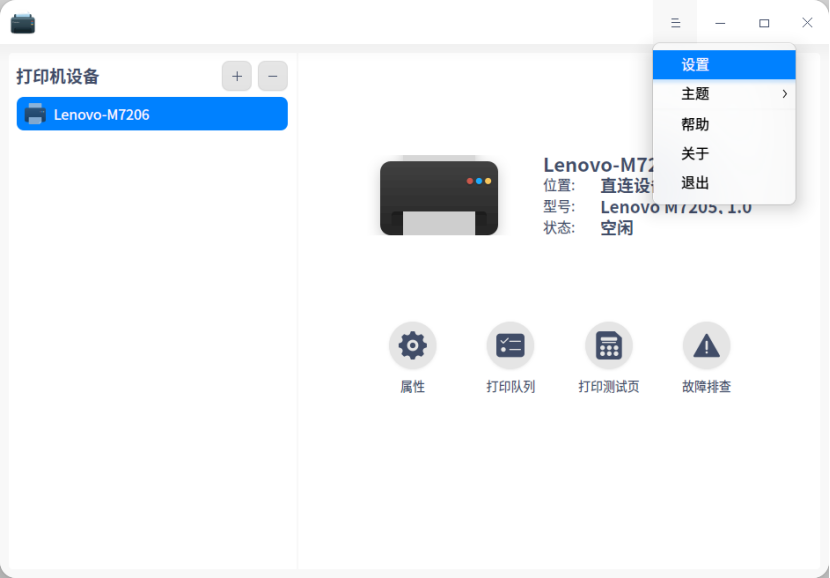Minimize the printer manager window
Image resolution: width=830 pixels, height=578 pixels.
pos(720,23)
